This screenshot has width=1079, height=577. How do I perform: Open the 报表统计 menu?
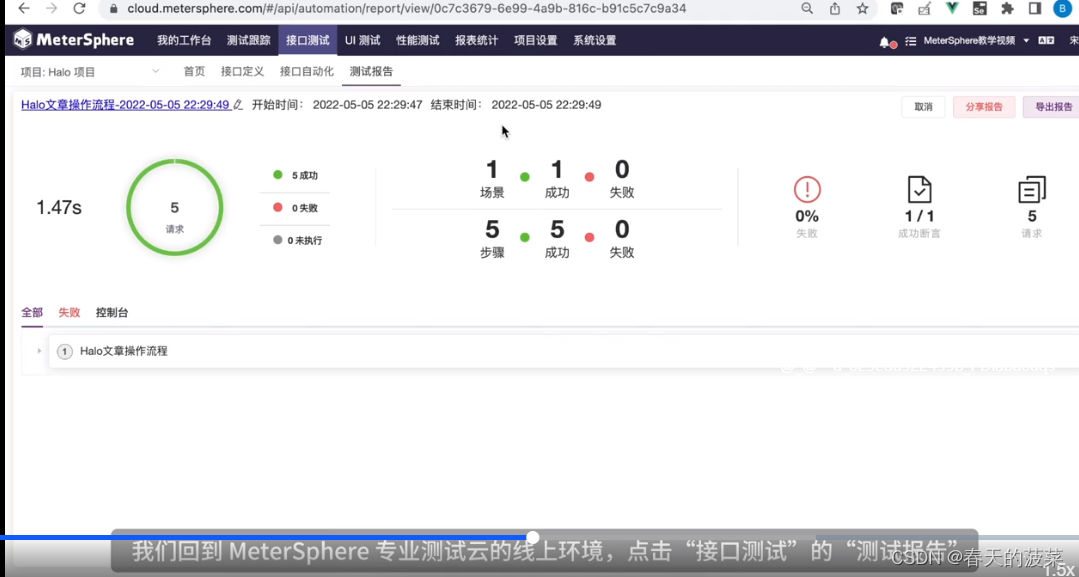476,41
